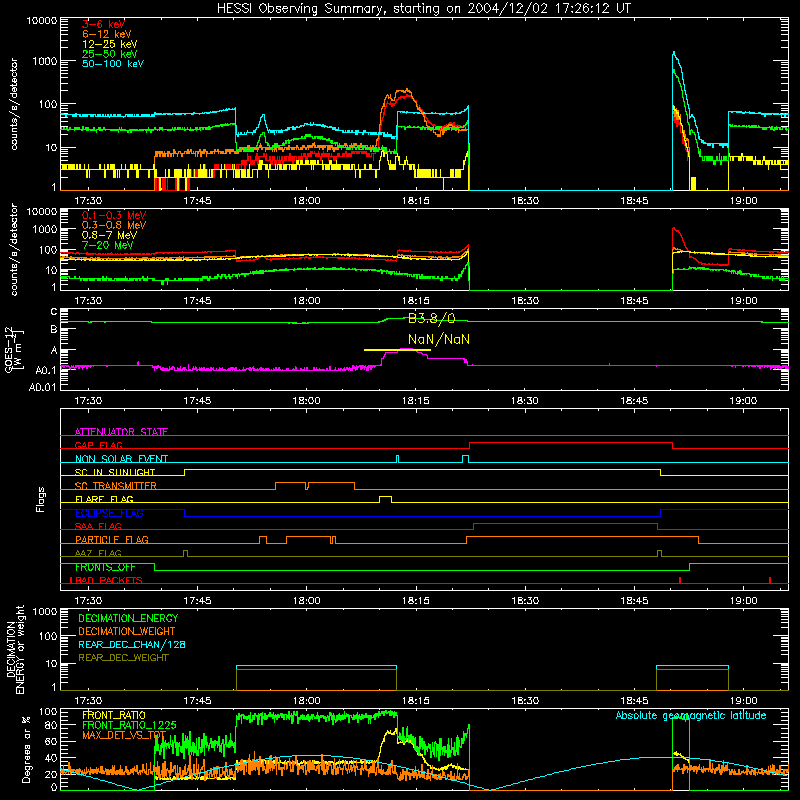800x800 pixels.
Task: Click the DECIMATION_WEIGHT legend label
Action: point(127,631)
